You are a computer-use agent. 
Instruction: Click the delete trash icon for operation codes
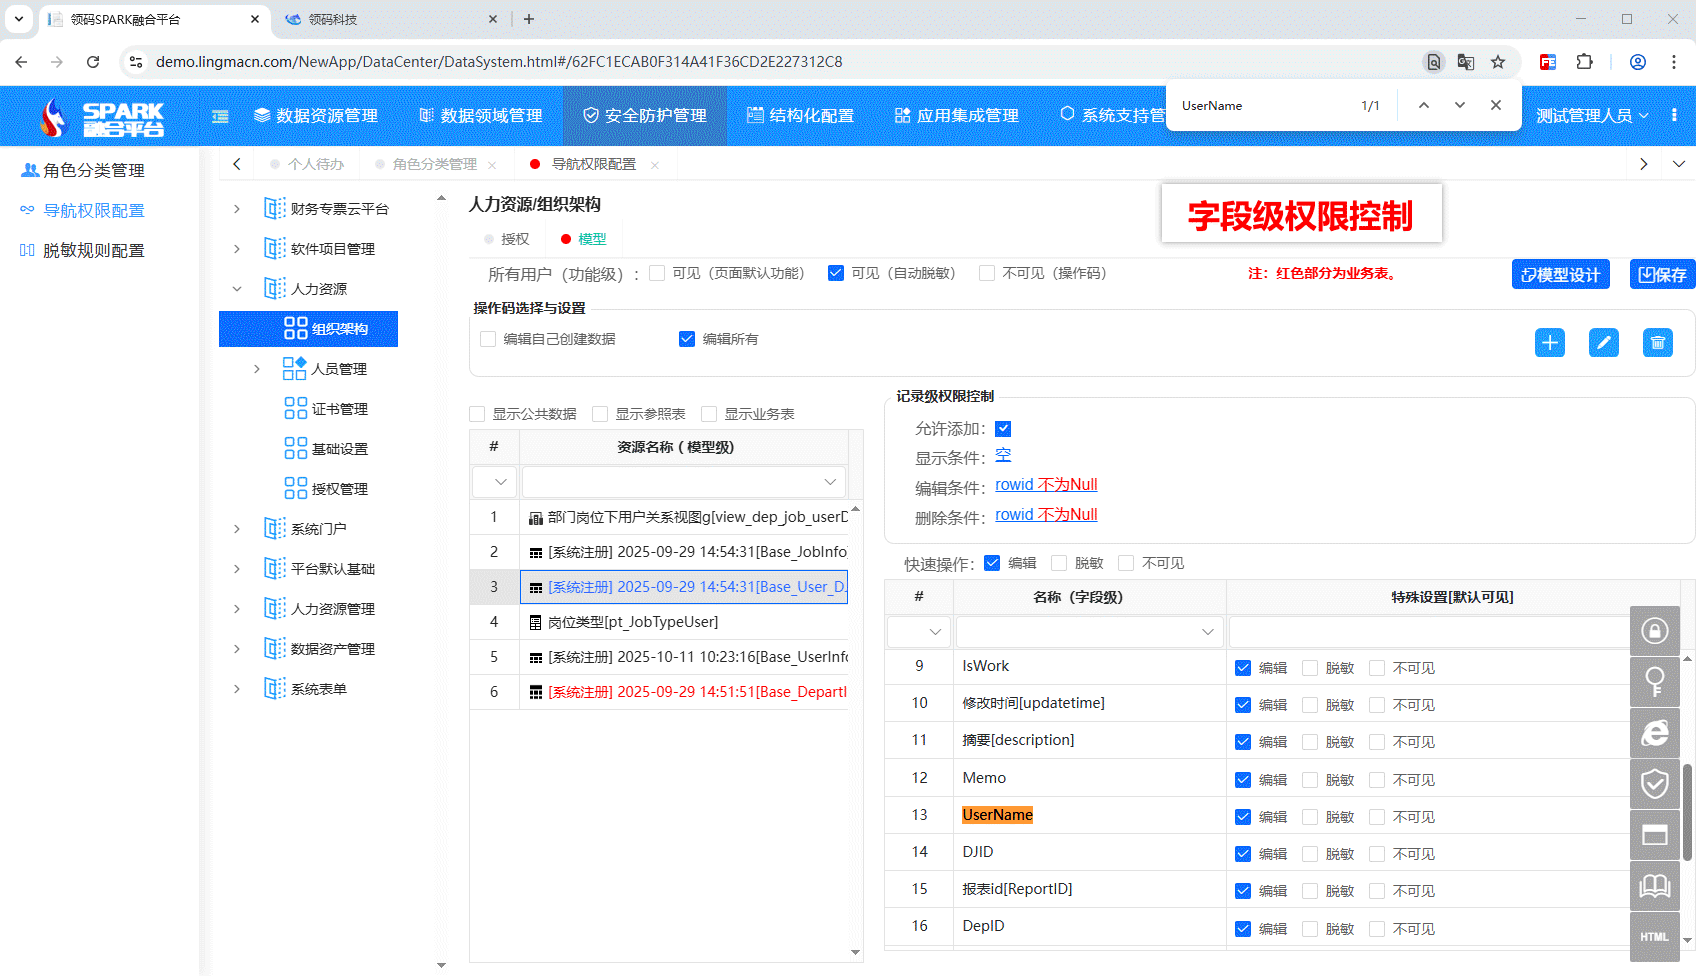tap(1657, 342)
